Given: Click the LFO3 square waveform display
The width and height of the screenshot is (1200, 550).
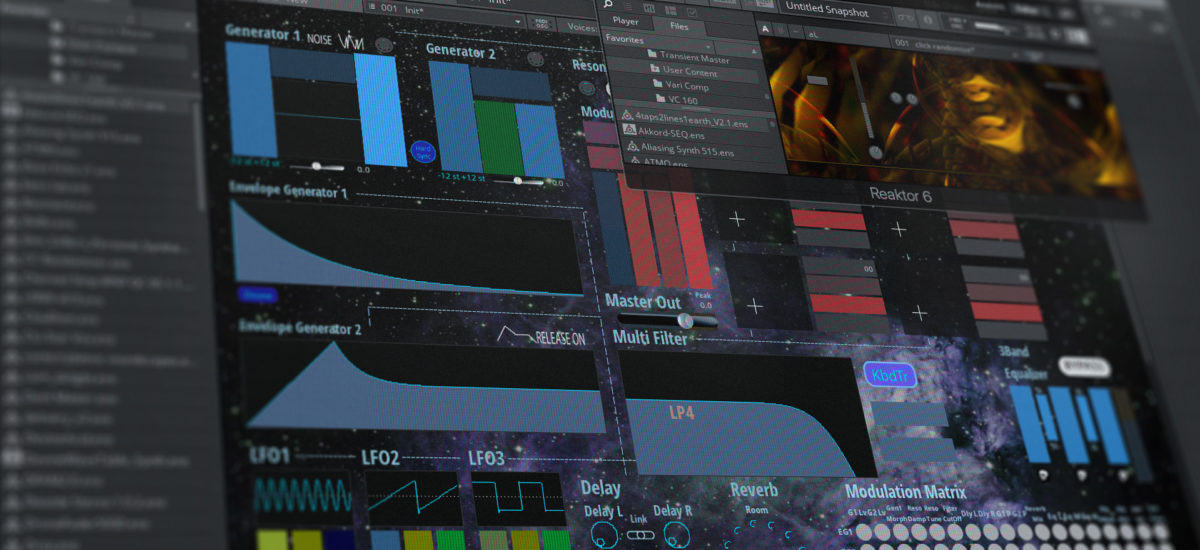Looking at the screenshot, I should (x=518, y=499).
